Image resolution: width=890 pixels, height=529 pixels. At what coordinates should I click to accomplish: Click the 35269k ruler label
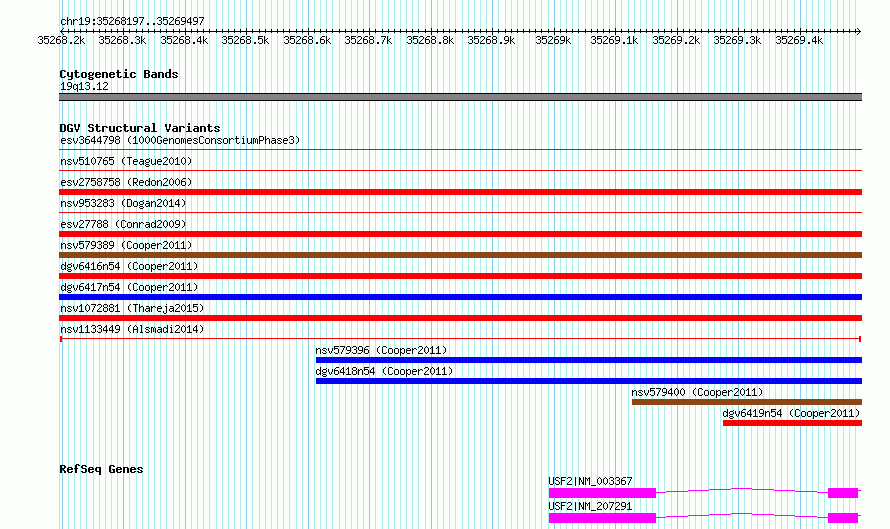tap(553, 40)
